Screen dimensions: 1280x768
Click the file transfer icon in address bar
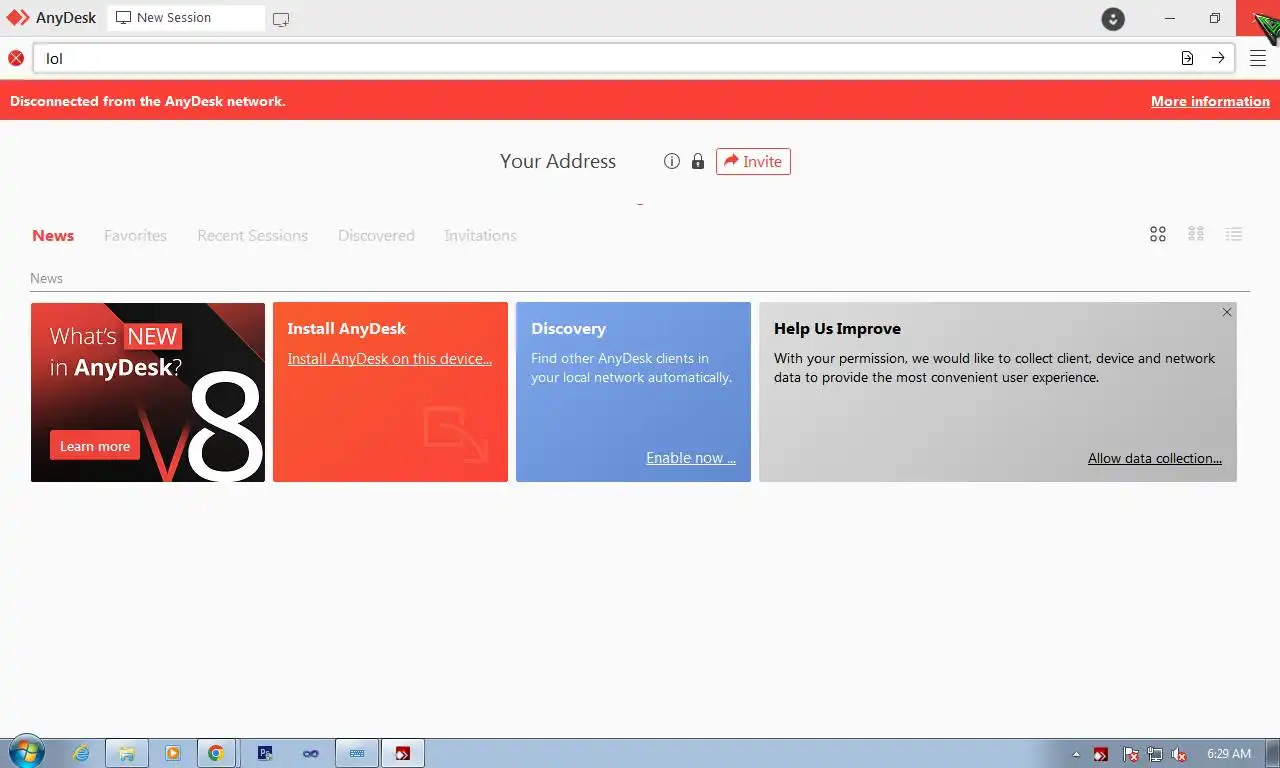pyautogui.click(x=1187, y=58)
